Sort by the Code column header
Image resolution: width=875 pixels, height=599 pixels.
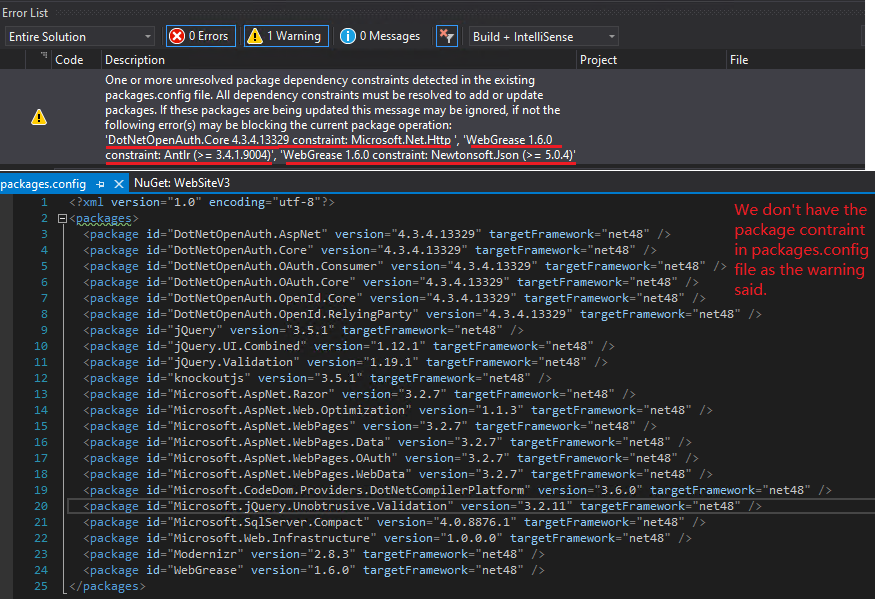point(69,60)
